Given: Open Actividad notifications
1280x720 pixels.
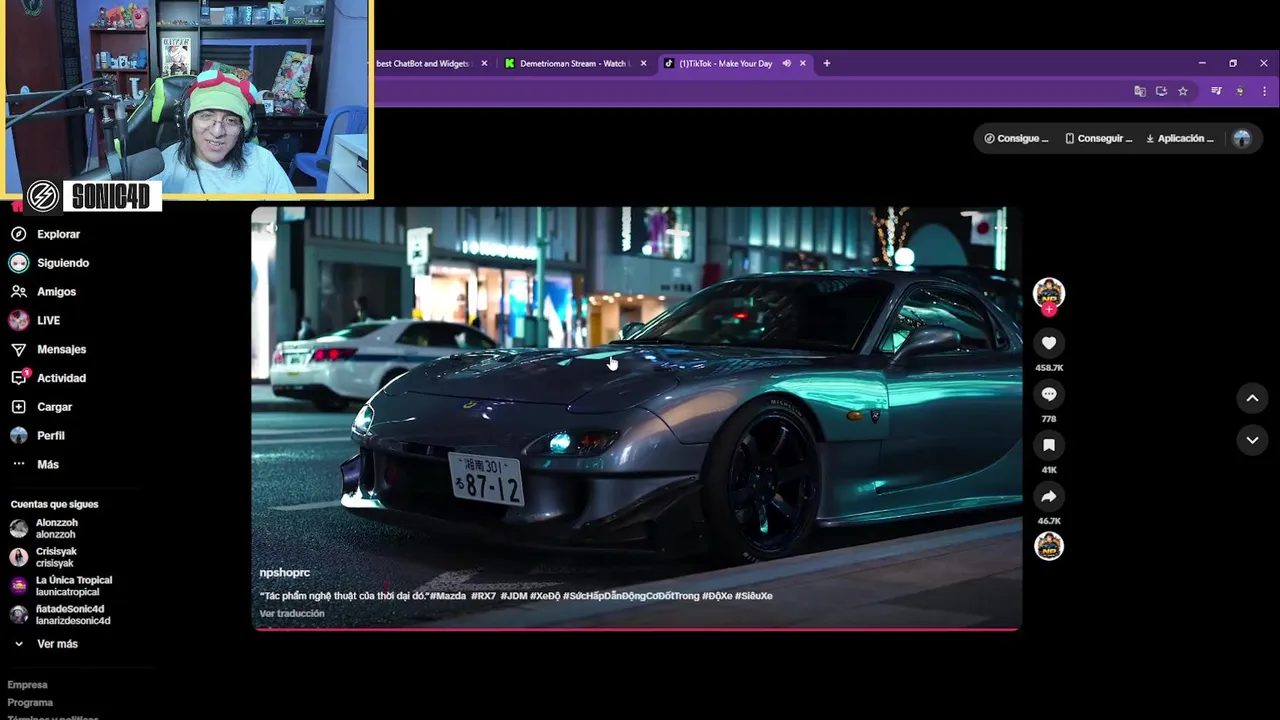Looking at the screenshot, I should pos(48,378).
